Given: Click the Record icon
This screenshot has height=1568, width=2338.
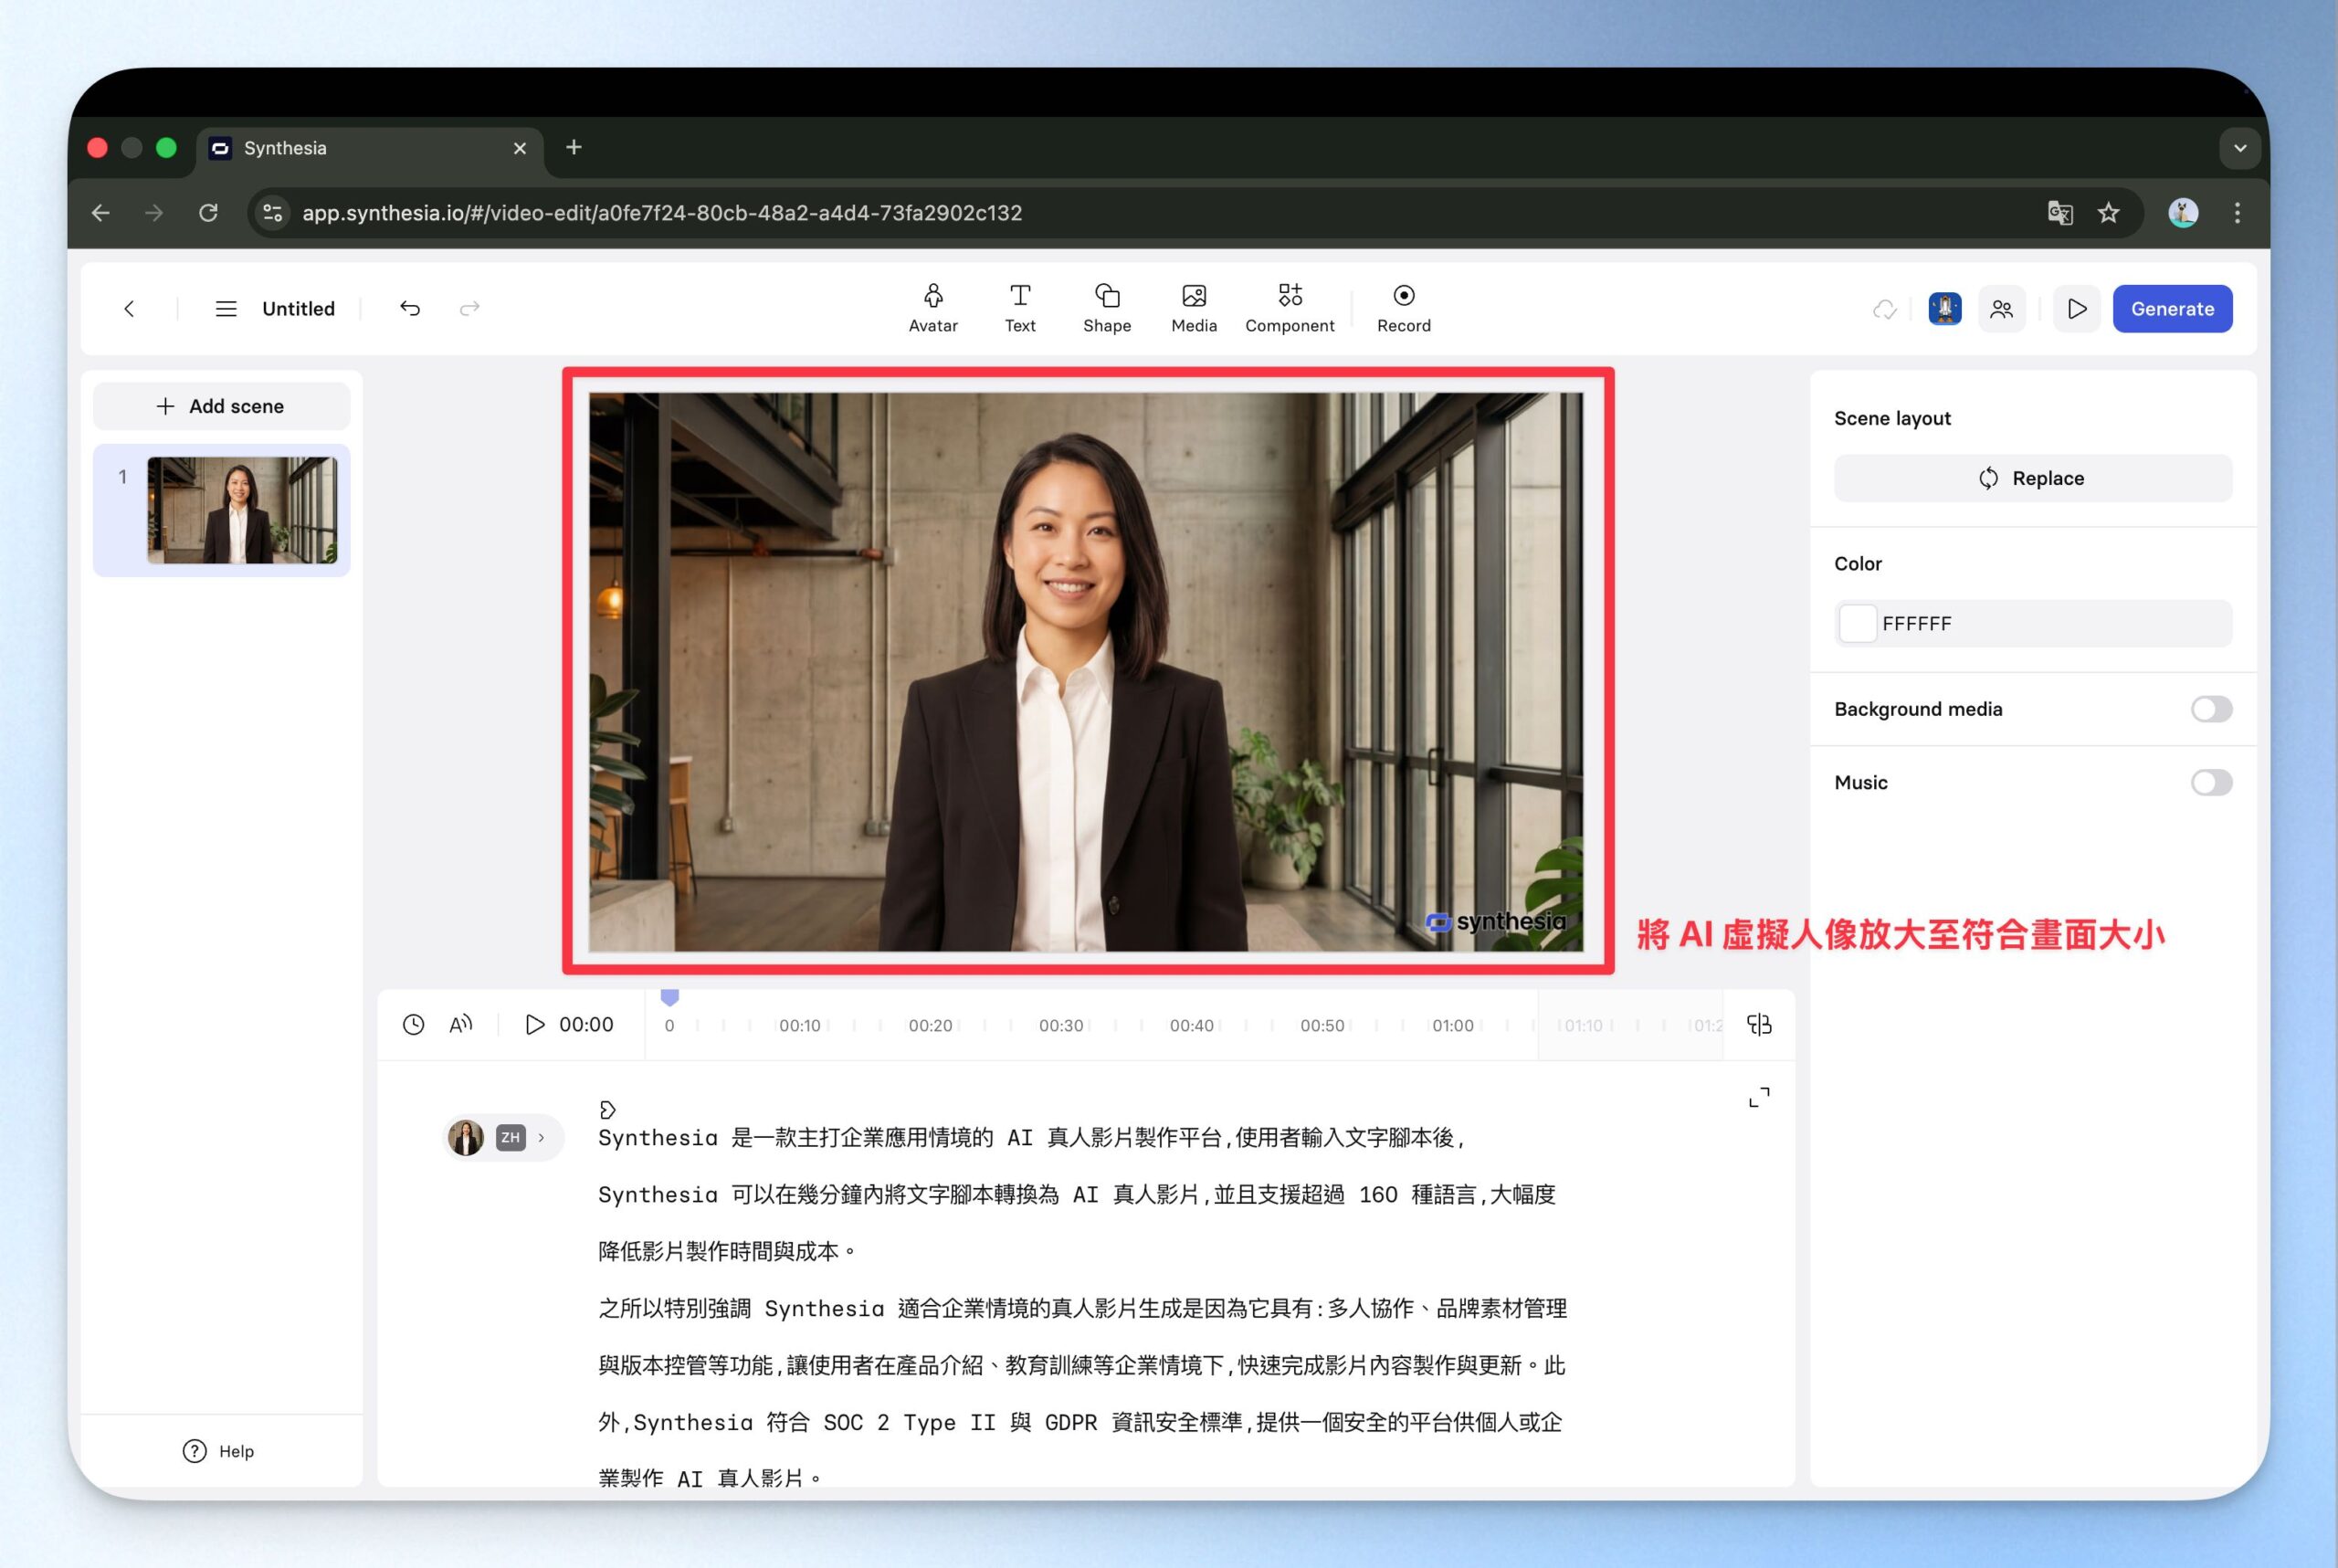Looking at the screenshot, I should (x=1403, y=296).
